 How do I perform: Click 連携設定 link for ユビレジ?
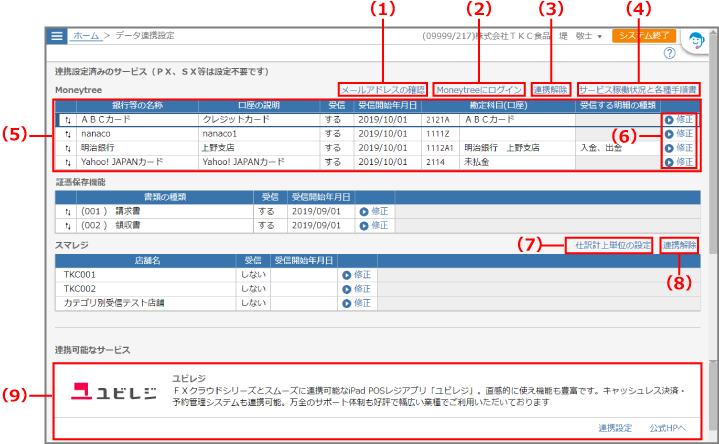[615, 428]
